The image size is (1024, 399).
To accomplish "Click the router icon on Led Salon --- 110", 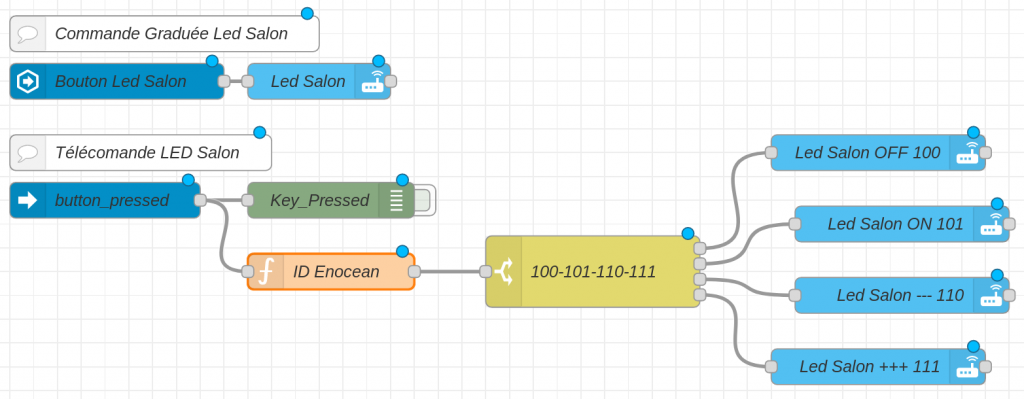I will [x=991, y=295].
